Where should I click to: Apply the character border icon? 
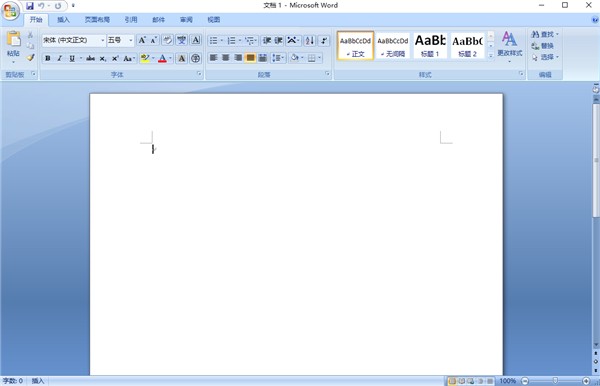(196, 40)
